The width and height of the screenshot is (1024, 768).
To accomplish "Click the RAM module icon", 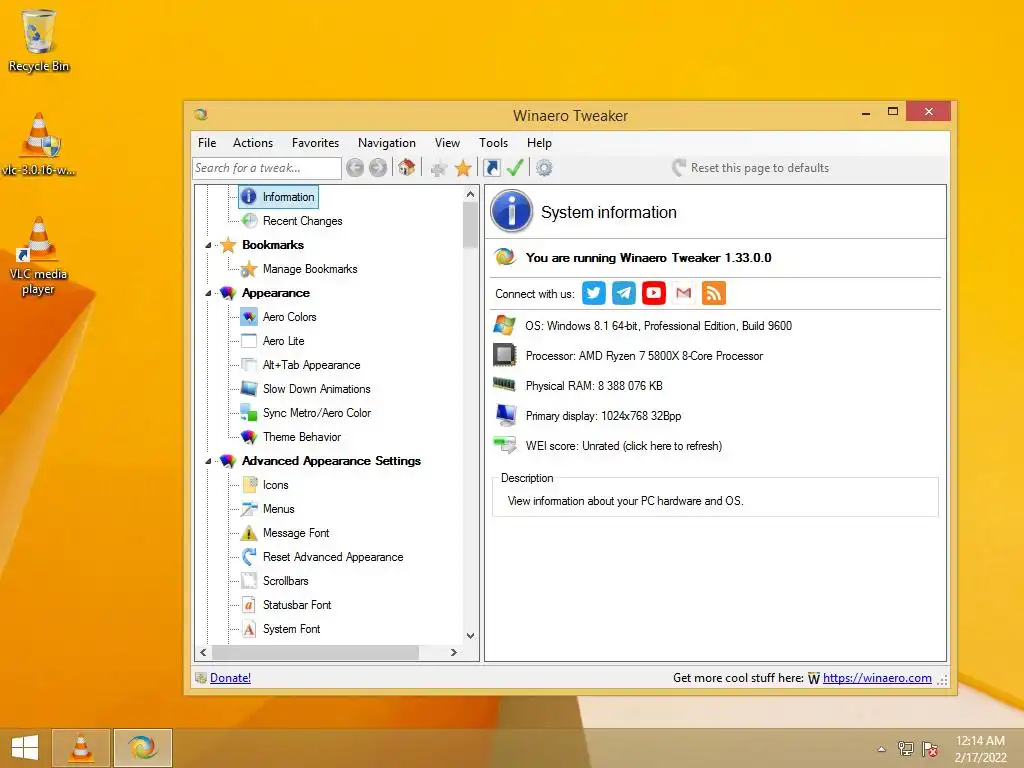I will coord(505,384).
